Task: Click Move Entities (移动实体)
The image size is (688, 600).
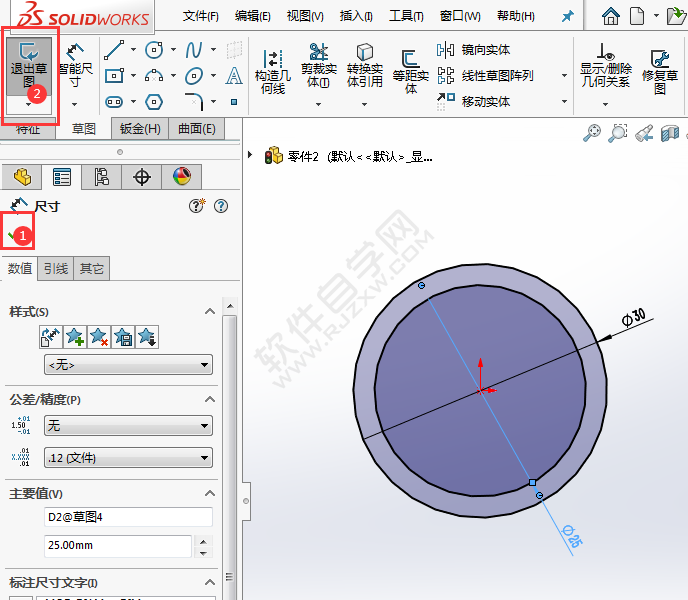Action: [473, 101]
